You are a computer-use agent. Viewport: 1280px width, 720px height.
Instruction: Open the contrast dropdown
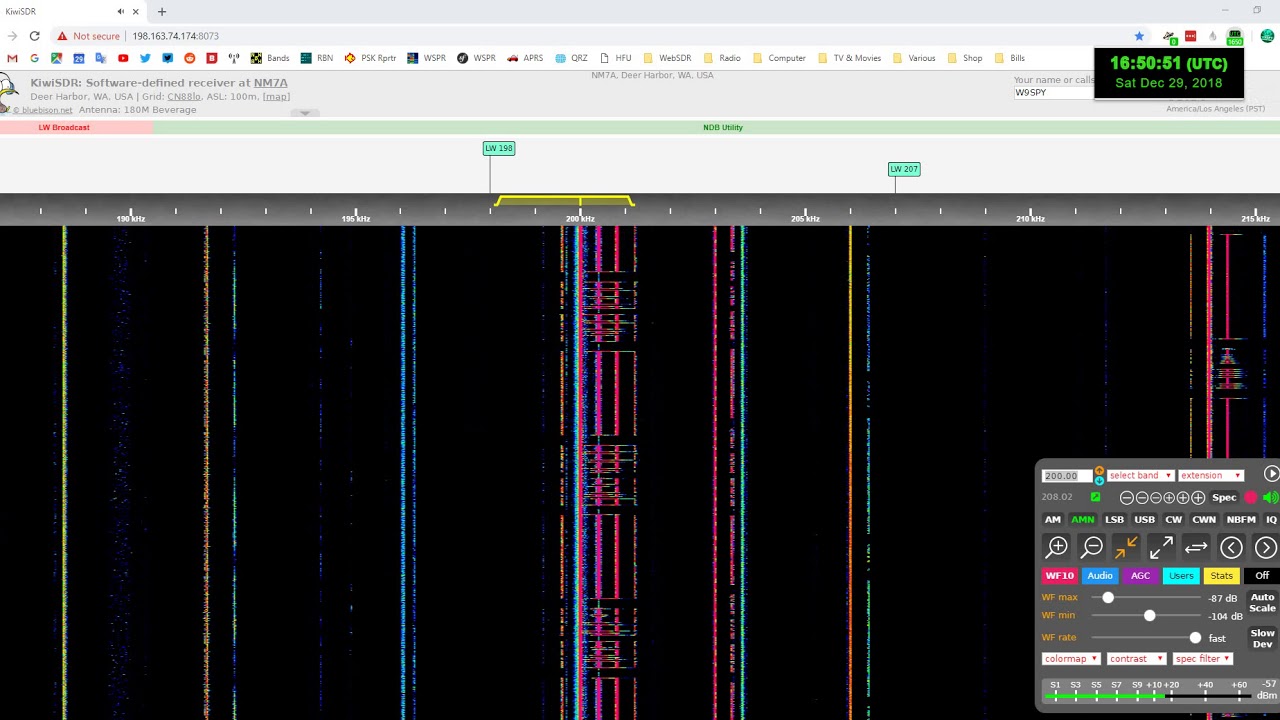click(1136, 658)
